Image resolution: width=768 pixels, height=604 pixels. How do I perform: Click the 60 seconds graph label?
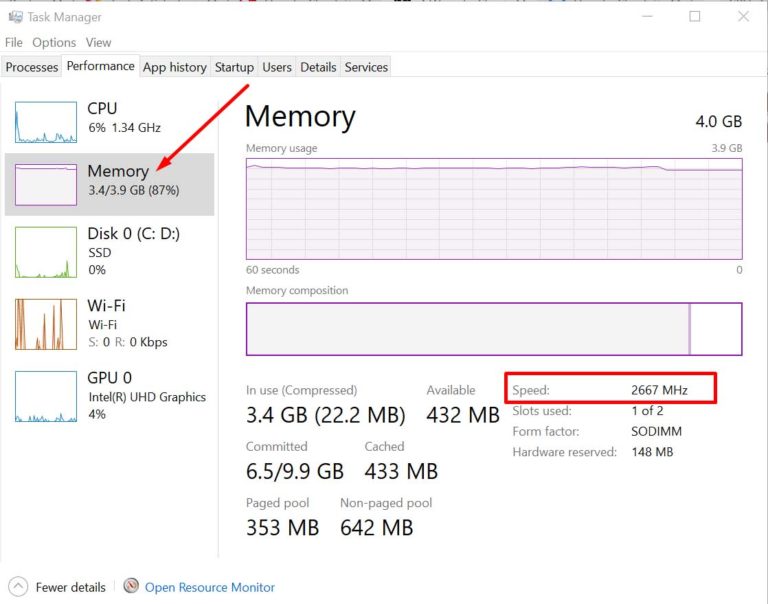(272, 269)
